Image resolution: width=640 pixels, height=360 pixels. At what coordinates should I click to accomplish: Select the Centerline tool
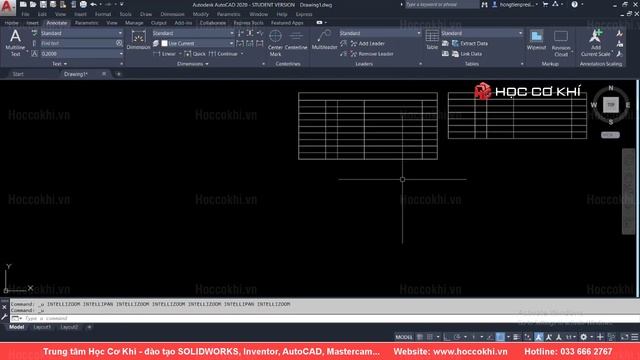[x=296, y=40]
